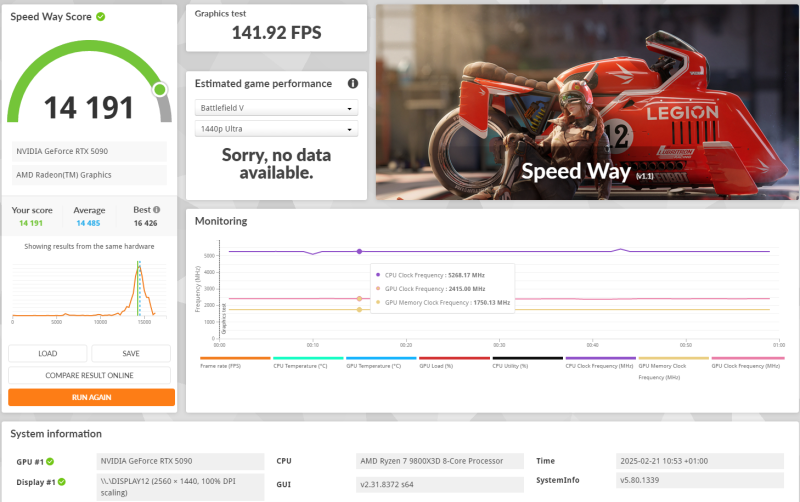Click the Best score value 16 426
Screen dimensions: 800x502
click(145, 223)
